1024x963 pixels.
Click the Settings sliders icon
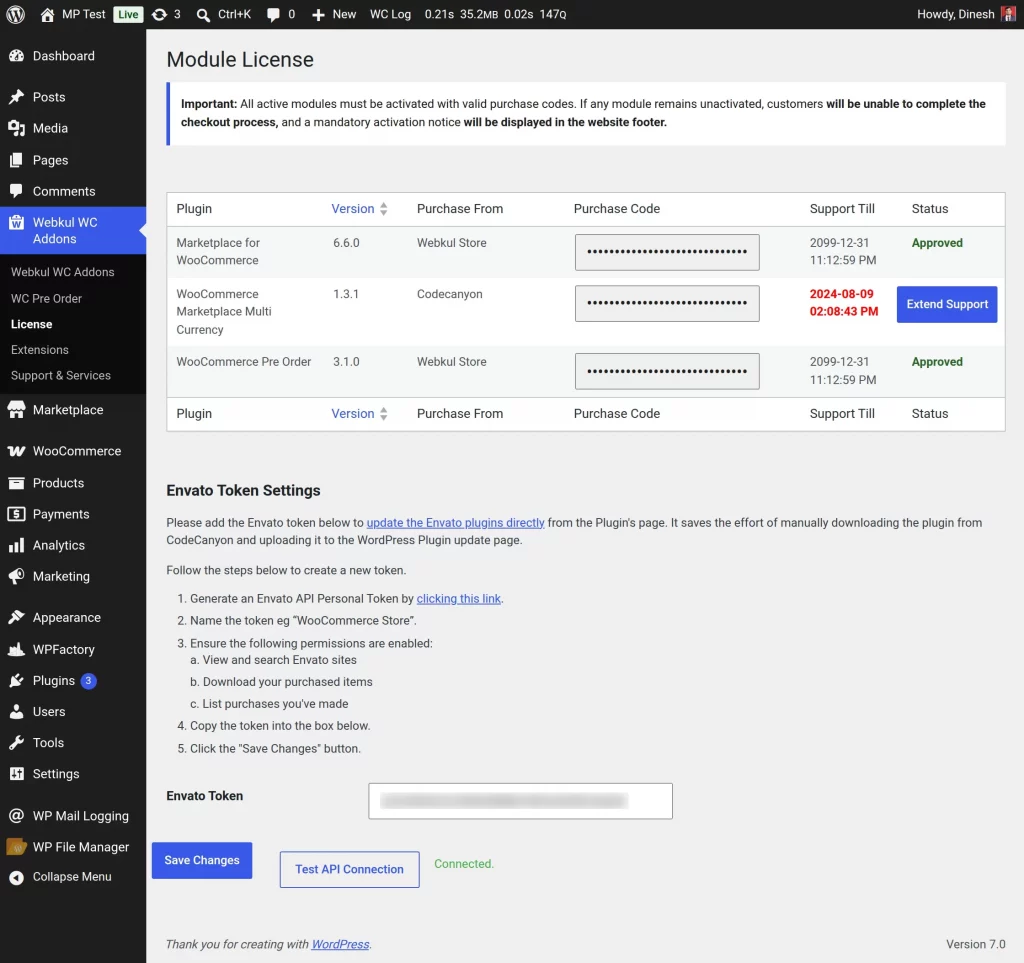[16, 774]
